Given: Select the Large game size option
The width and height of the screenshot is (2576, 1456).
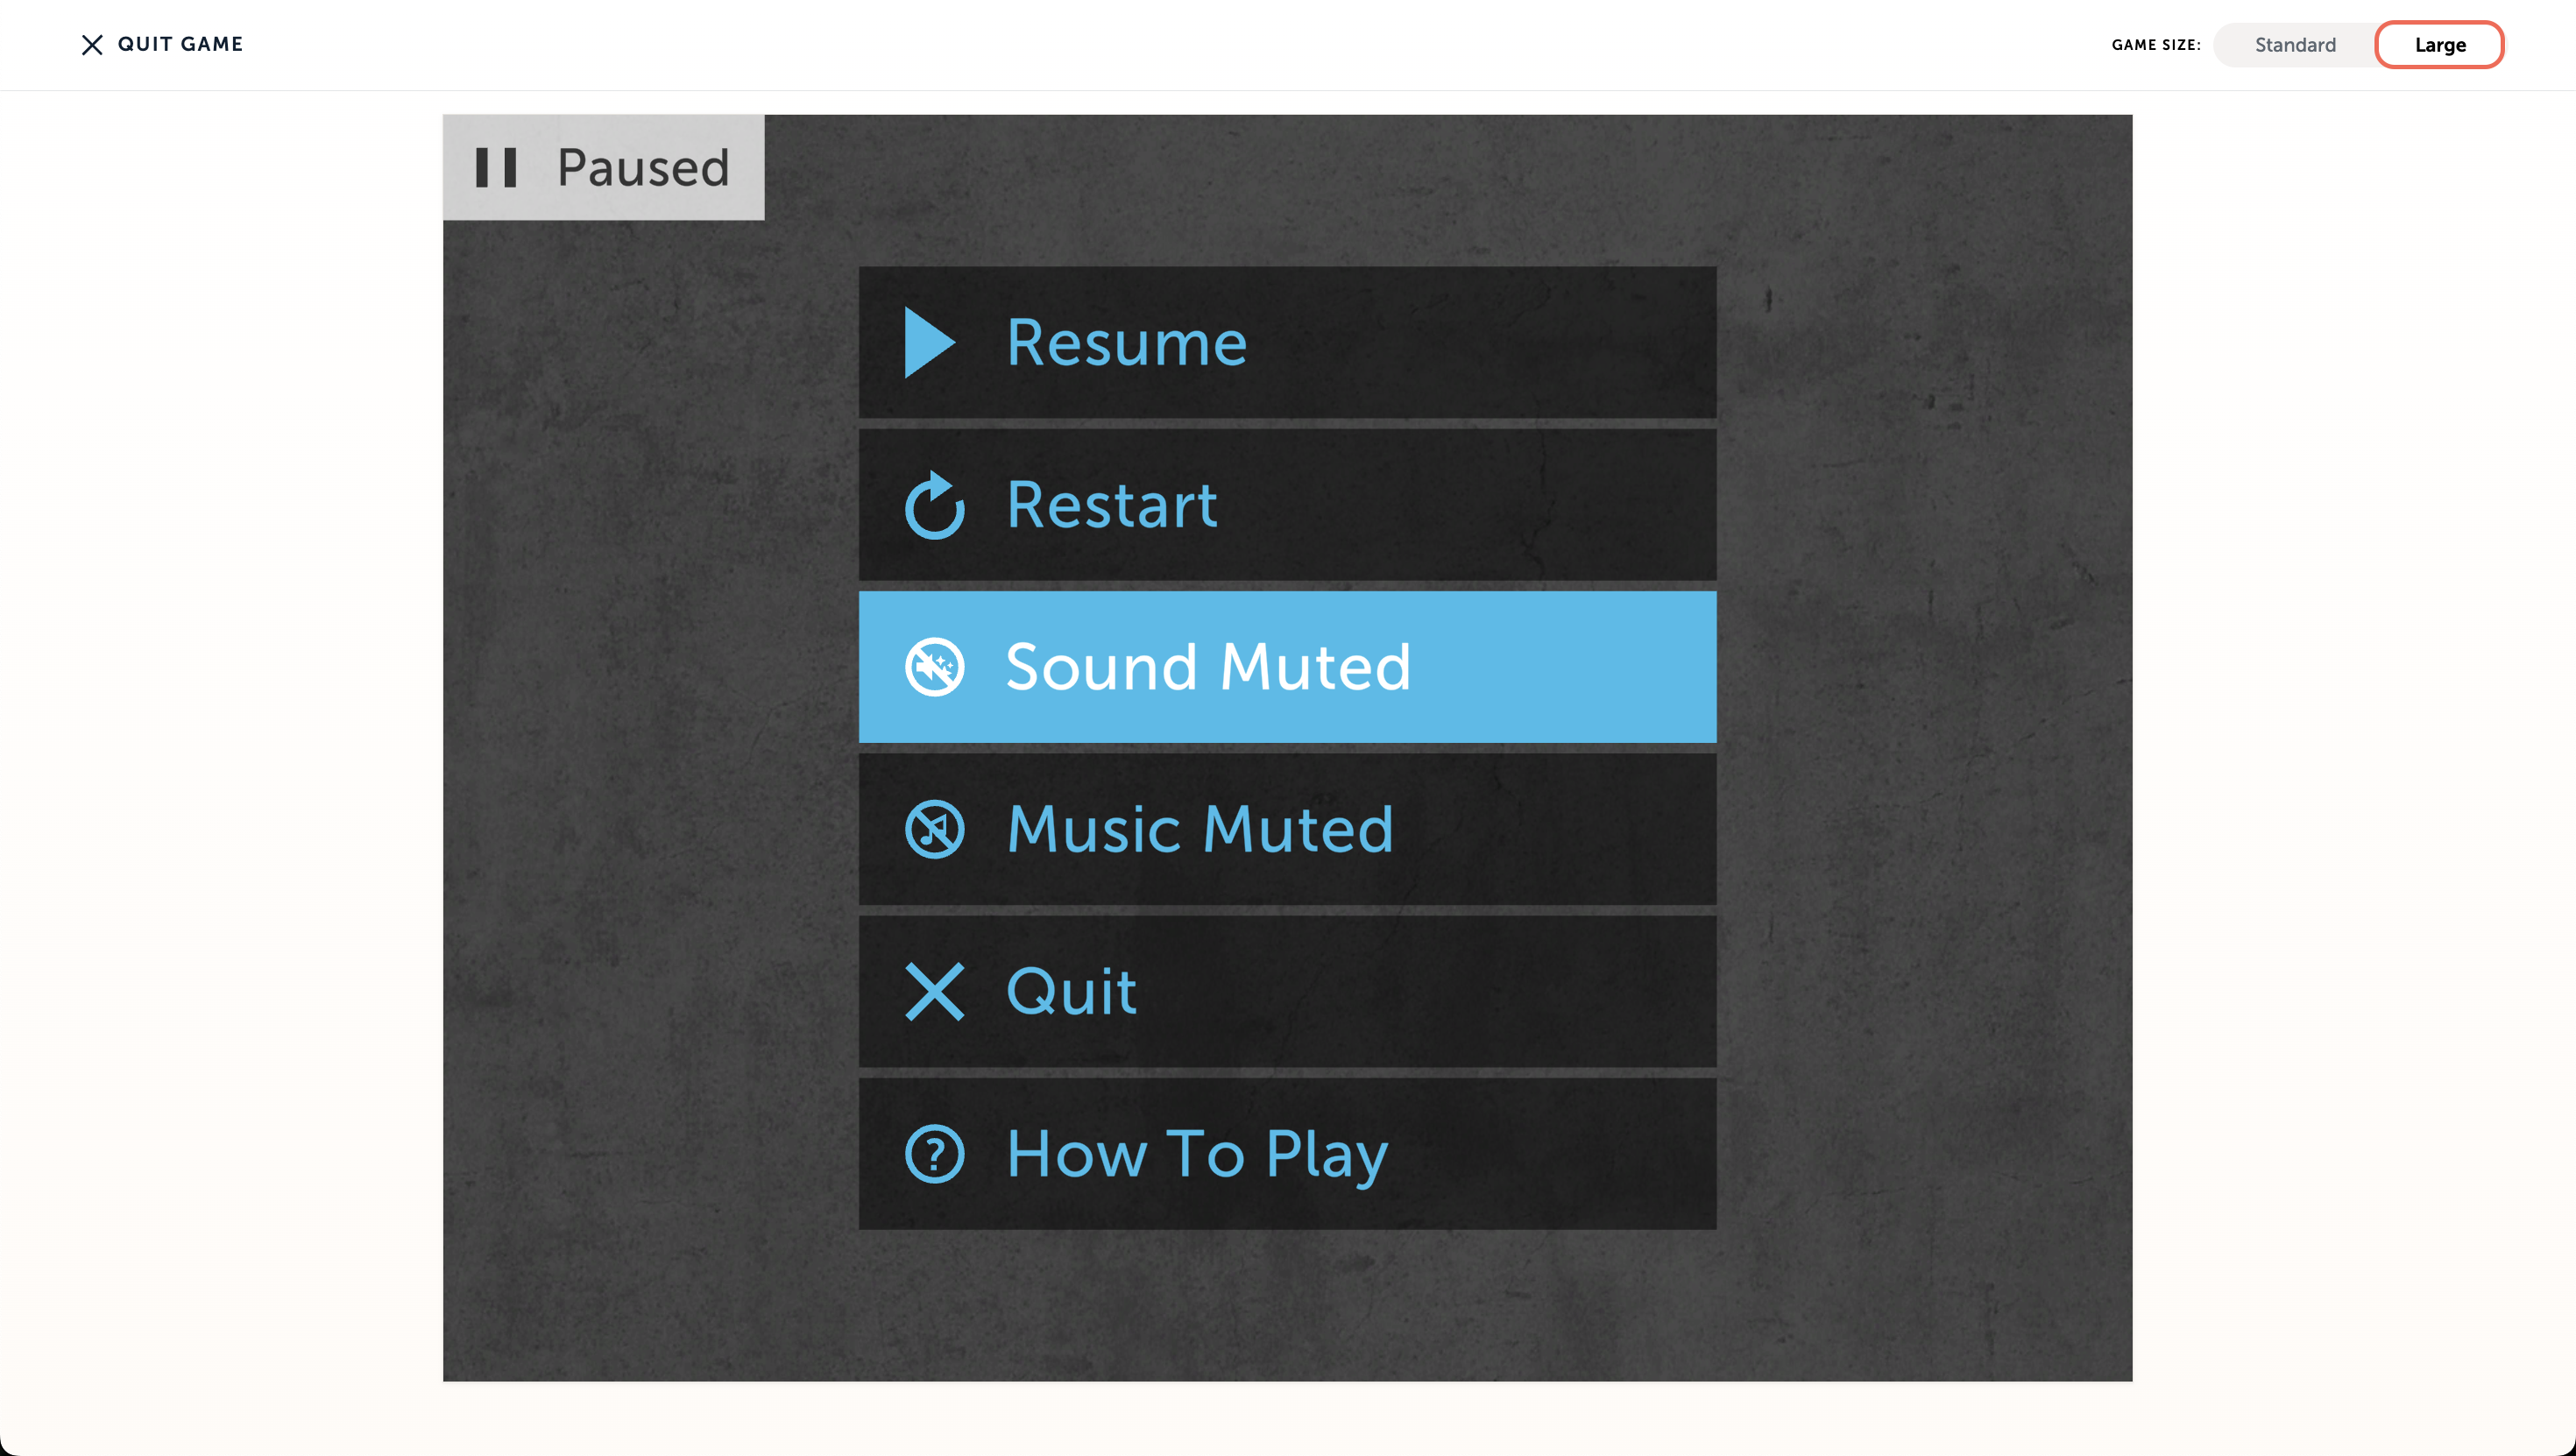Looking at the screenshot, I should point(2440,44).
